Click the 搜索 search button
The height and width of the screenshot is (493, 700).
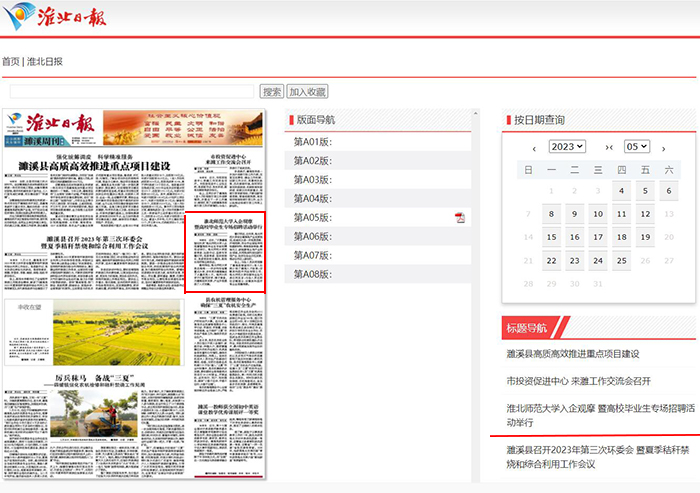point(272,91)
